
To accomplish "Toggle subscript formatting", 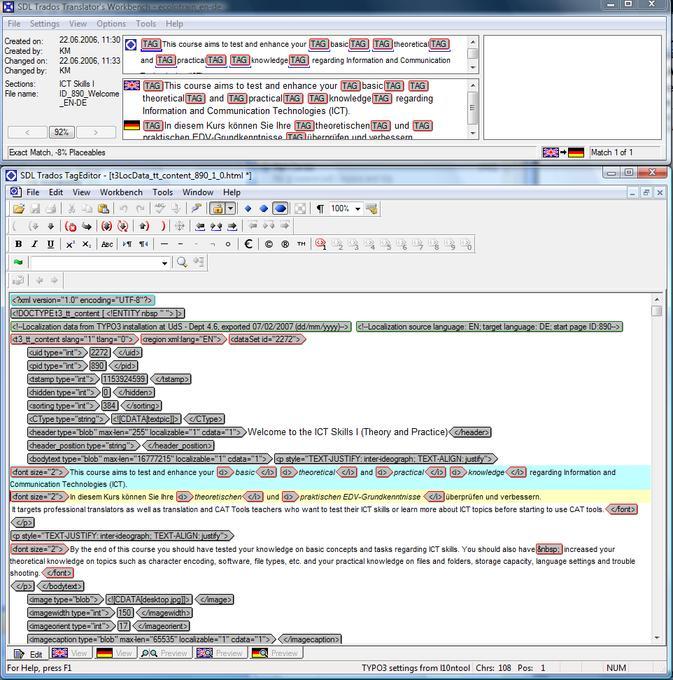I will [x=86, y=244].
